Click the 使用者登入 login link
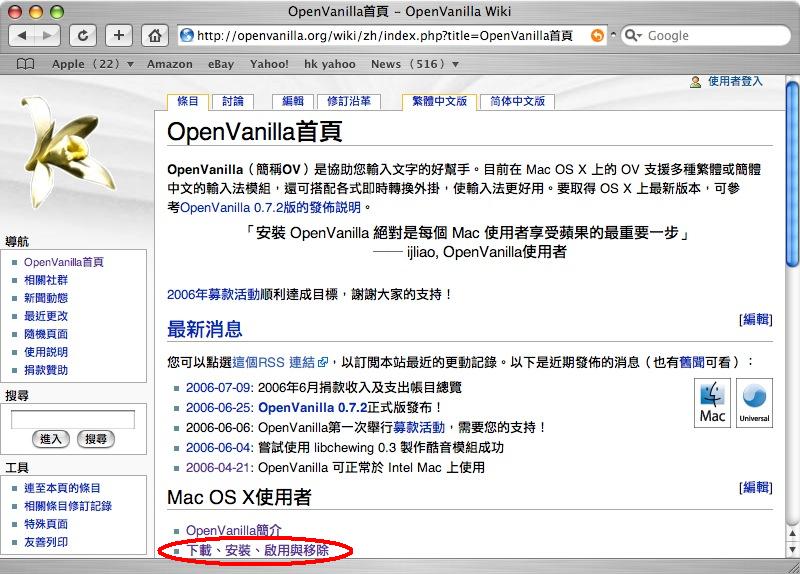800x574 pixels. coord(735,81)
